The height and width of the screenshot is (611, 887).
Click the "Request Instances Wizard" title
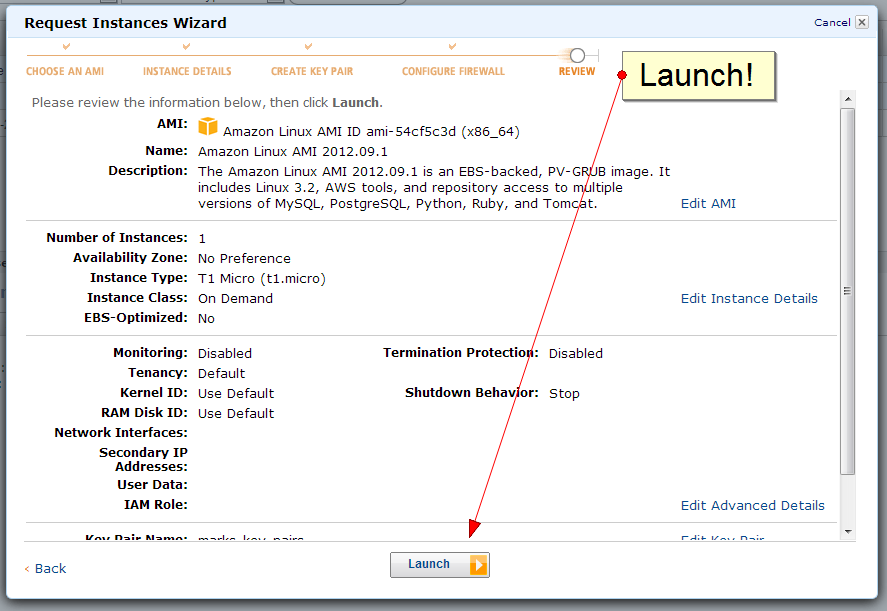[x=126, y=23]
